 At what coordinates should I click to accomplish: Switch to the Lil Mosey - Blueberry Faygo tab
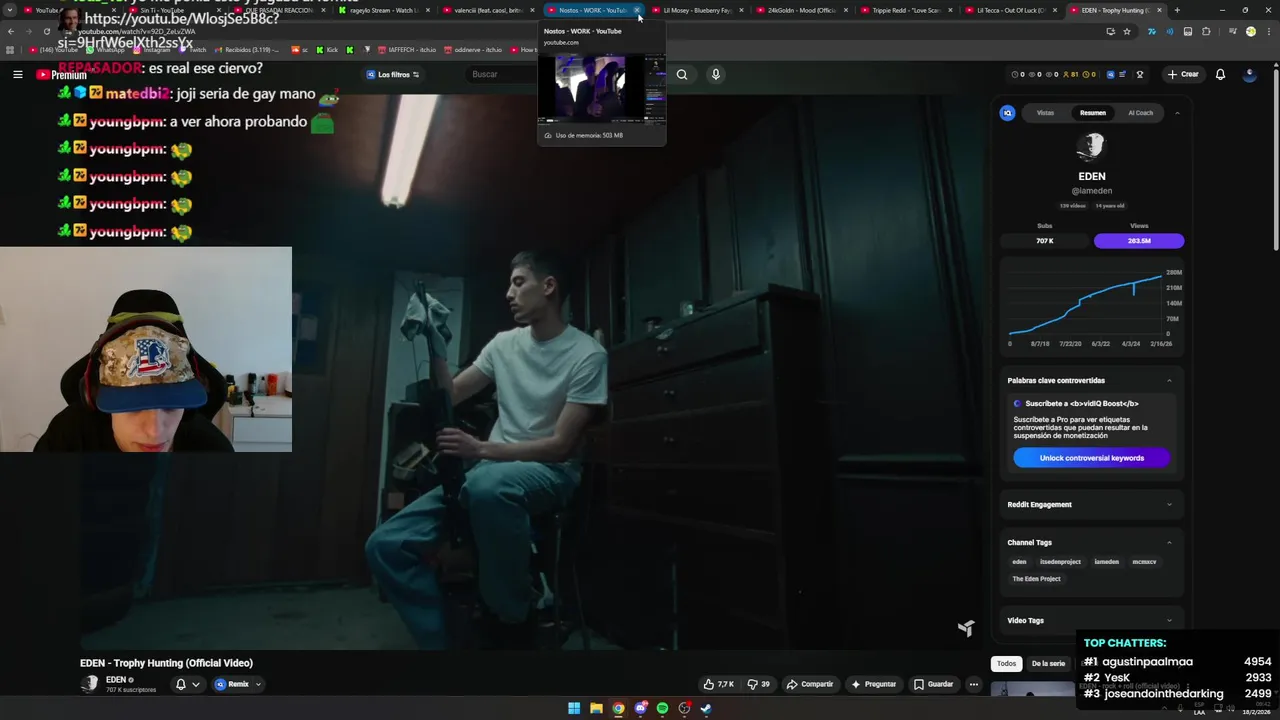697,10
